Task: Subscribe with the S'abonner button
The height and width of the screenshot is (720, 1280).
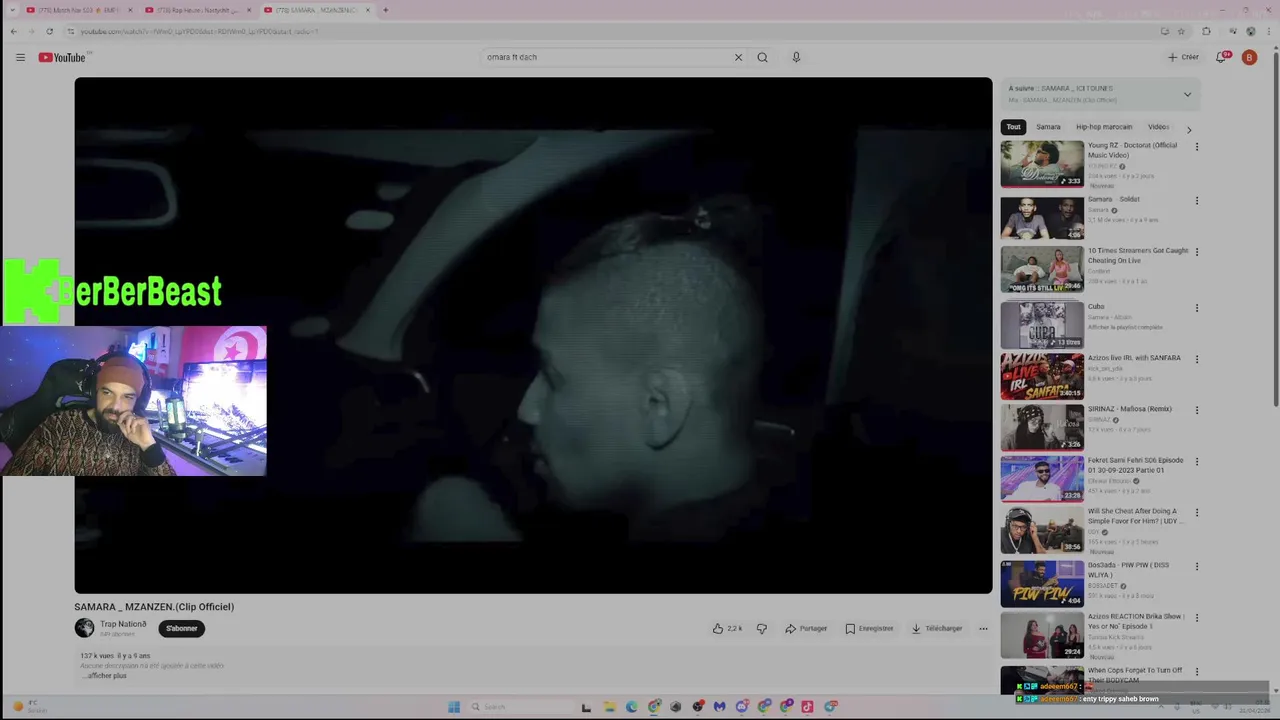Action: (x=181, y=628)
